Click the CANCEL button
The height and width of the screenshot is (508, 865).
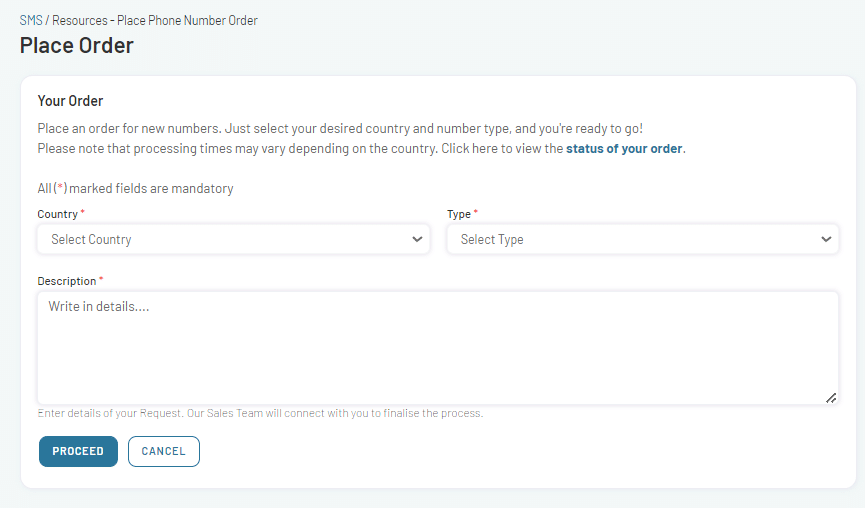[164, 451]
